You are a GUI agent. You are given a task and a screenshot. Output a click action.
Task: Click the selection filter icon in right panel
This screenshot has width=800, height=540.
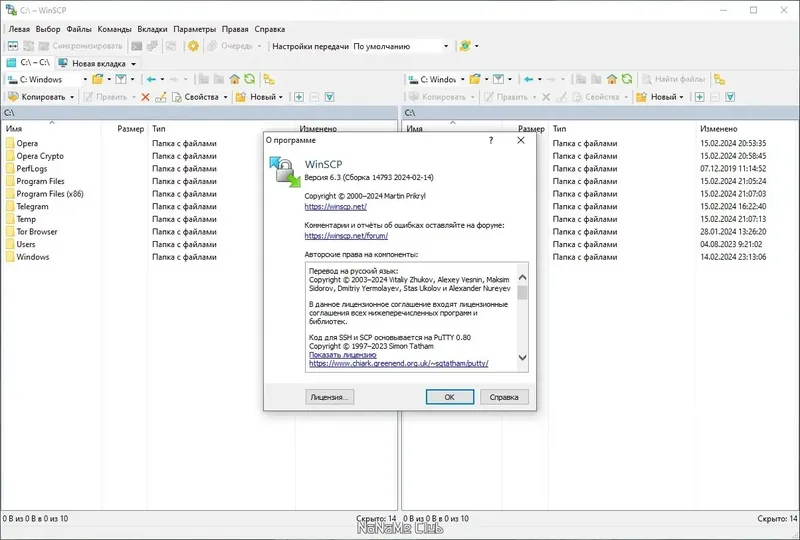730,97
